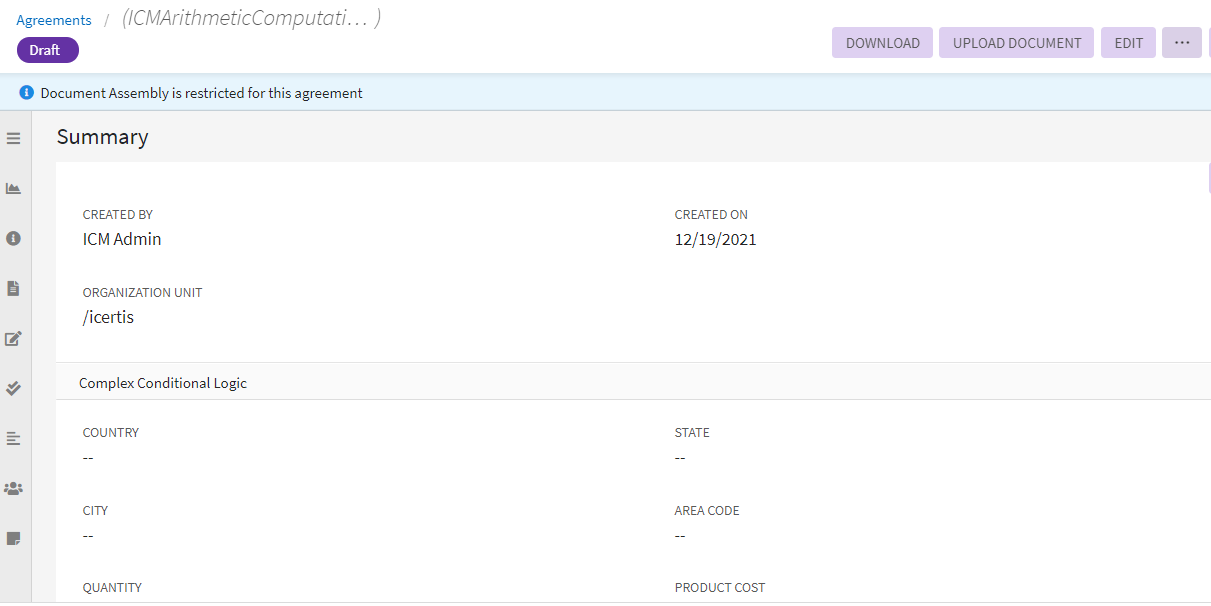Click the Draft status badge
1211x606 pixels.
tap(47, 50)
